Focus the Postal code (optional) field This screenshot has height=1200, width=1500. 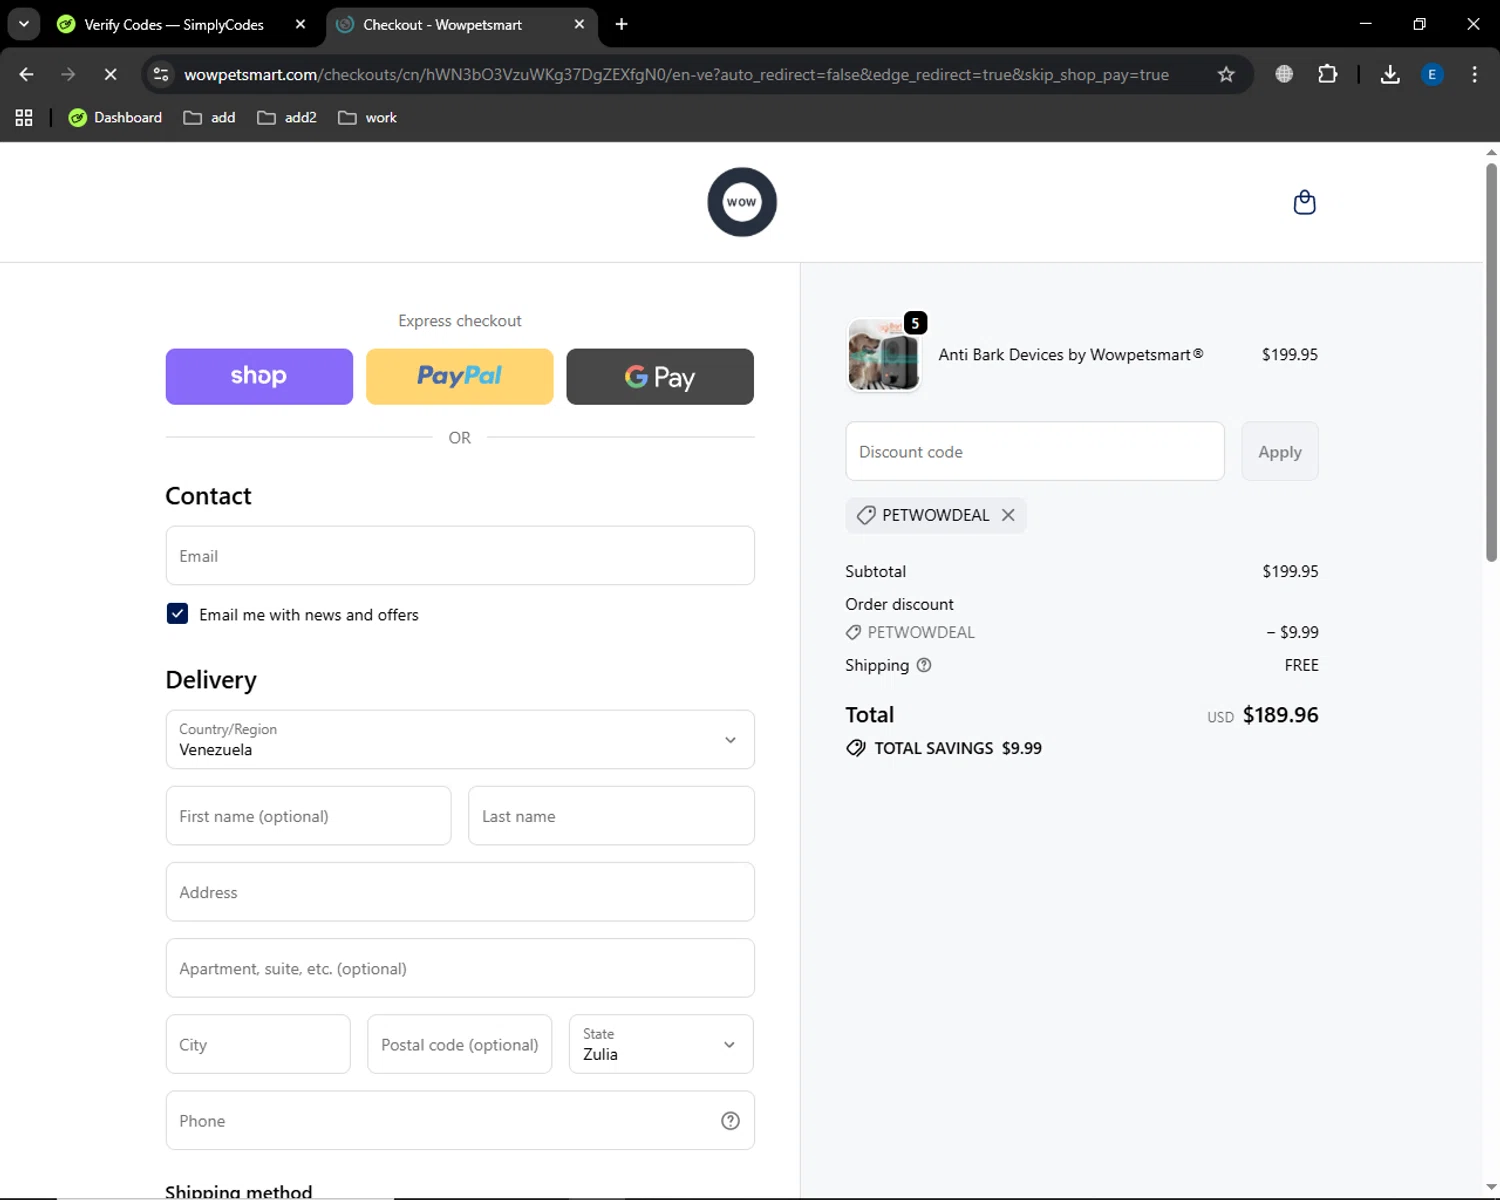[460, 1044]
